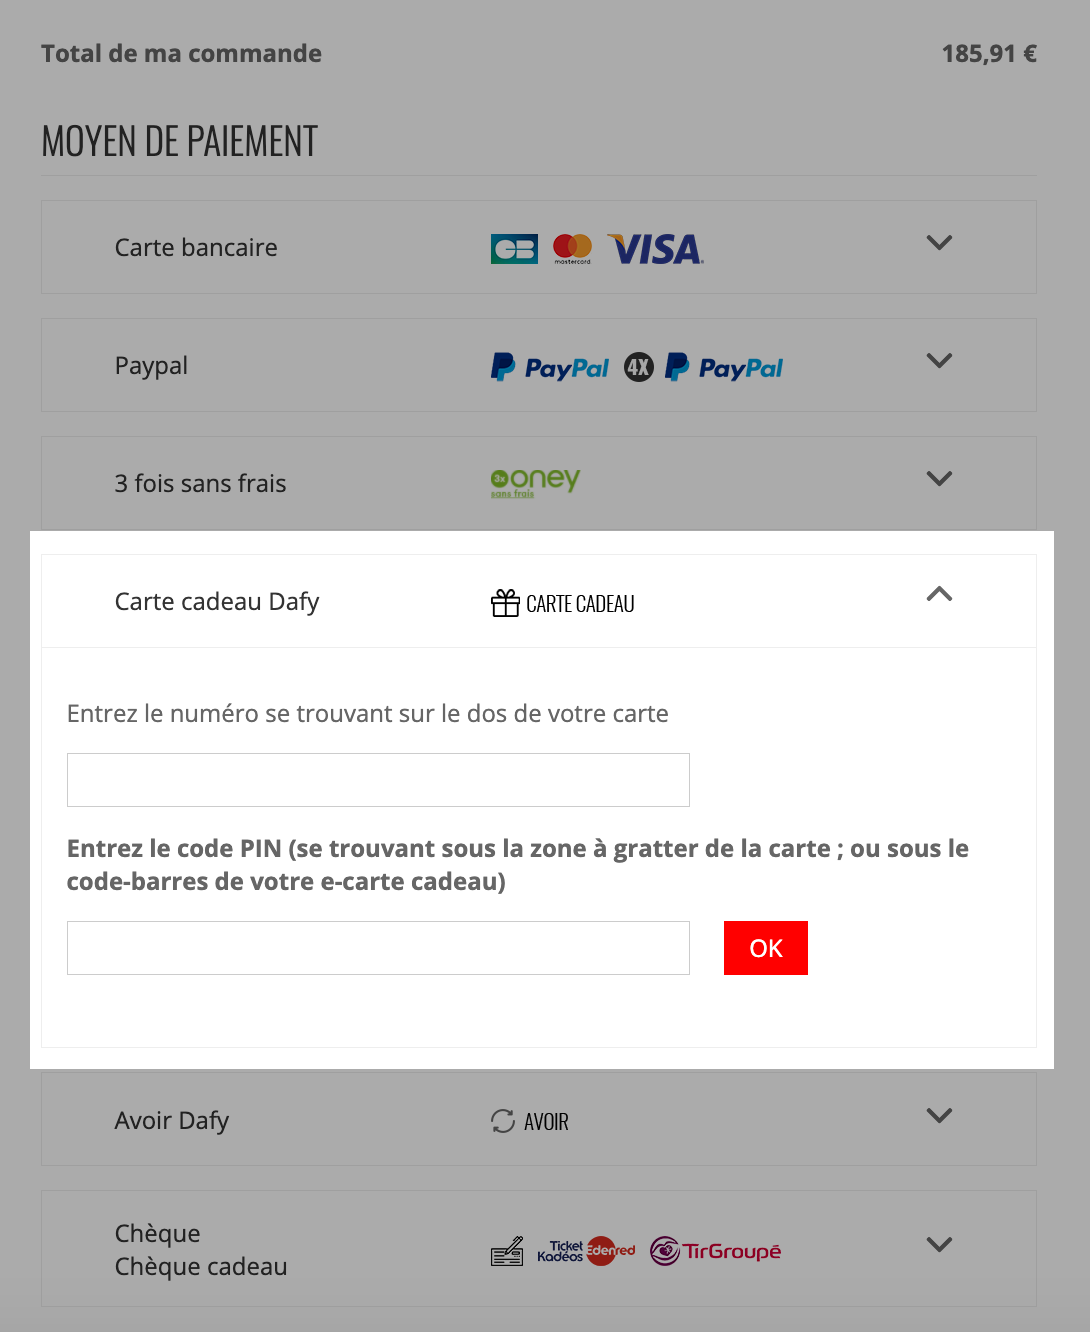This screenshot has height=1332, width=1090.
Task: Expand the Chèque cadeau chevron
Action: (939, 1245)
